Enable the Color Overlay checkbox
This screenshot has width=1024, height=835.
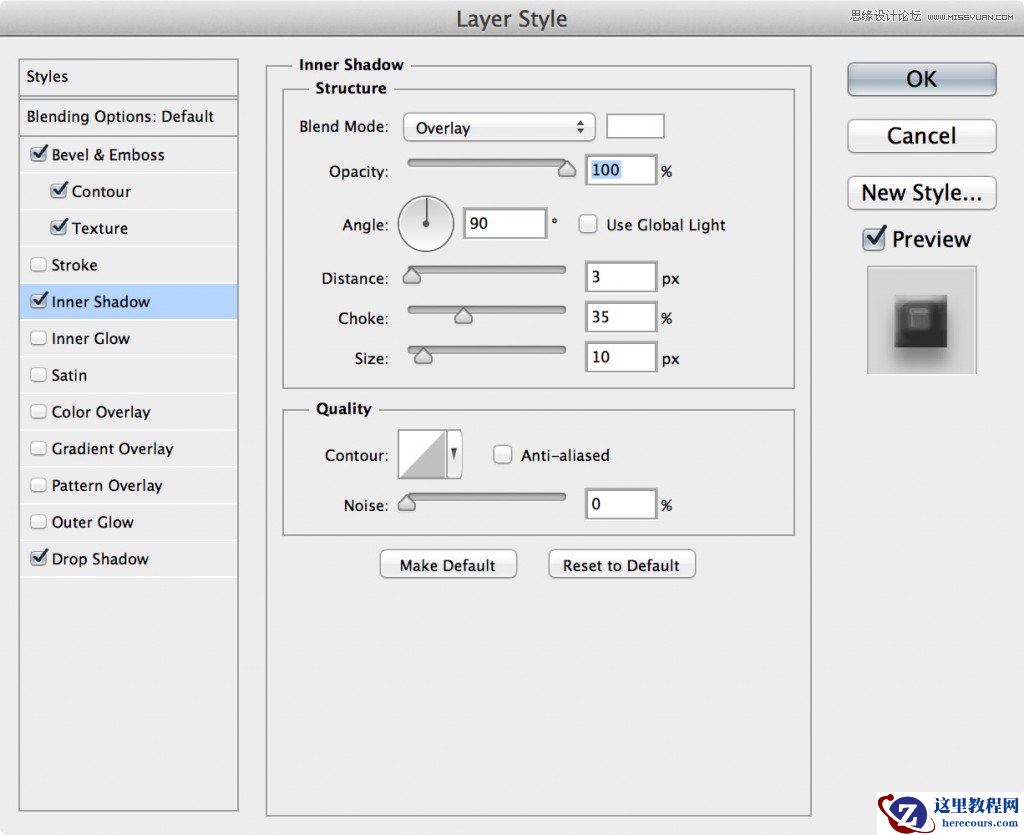pyautogui.click(x=39, y=411)
